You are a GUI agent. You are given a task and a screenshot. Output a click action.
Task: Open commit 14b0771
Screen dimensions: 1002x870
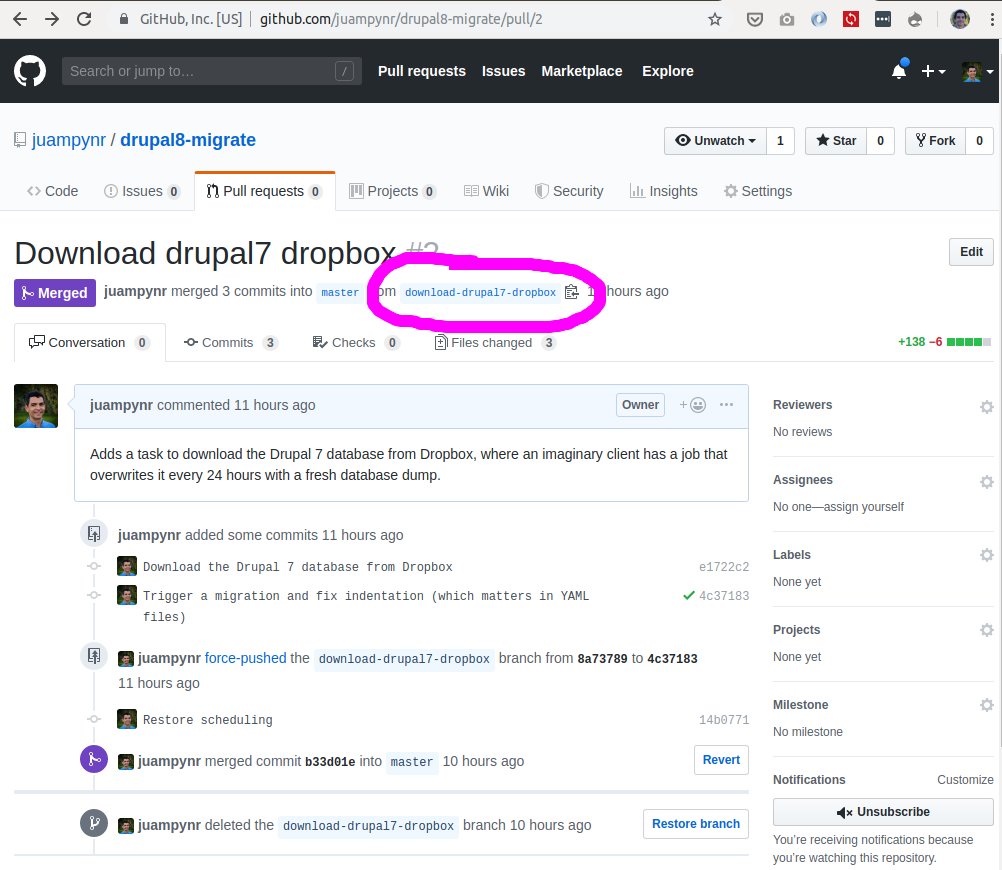click(x=723, y=720)
